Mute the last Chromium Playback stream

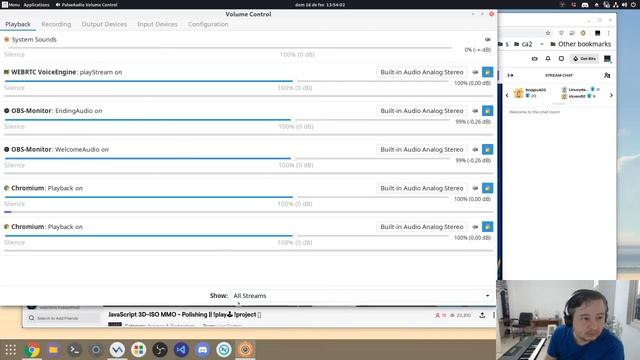pyautogui.click(x=475, y=227)
